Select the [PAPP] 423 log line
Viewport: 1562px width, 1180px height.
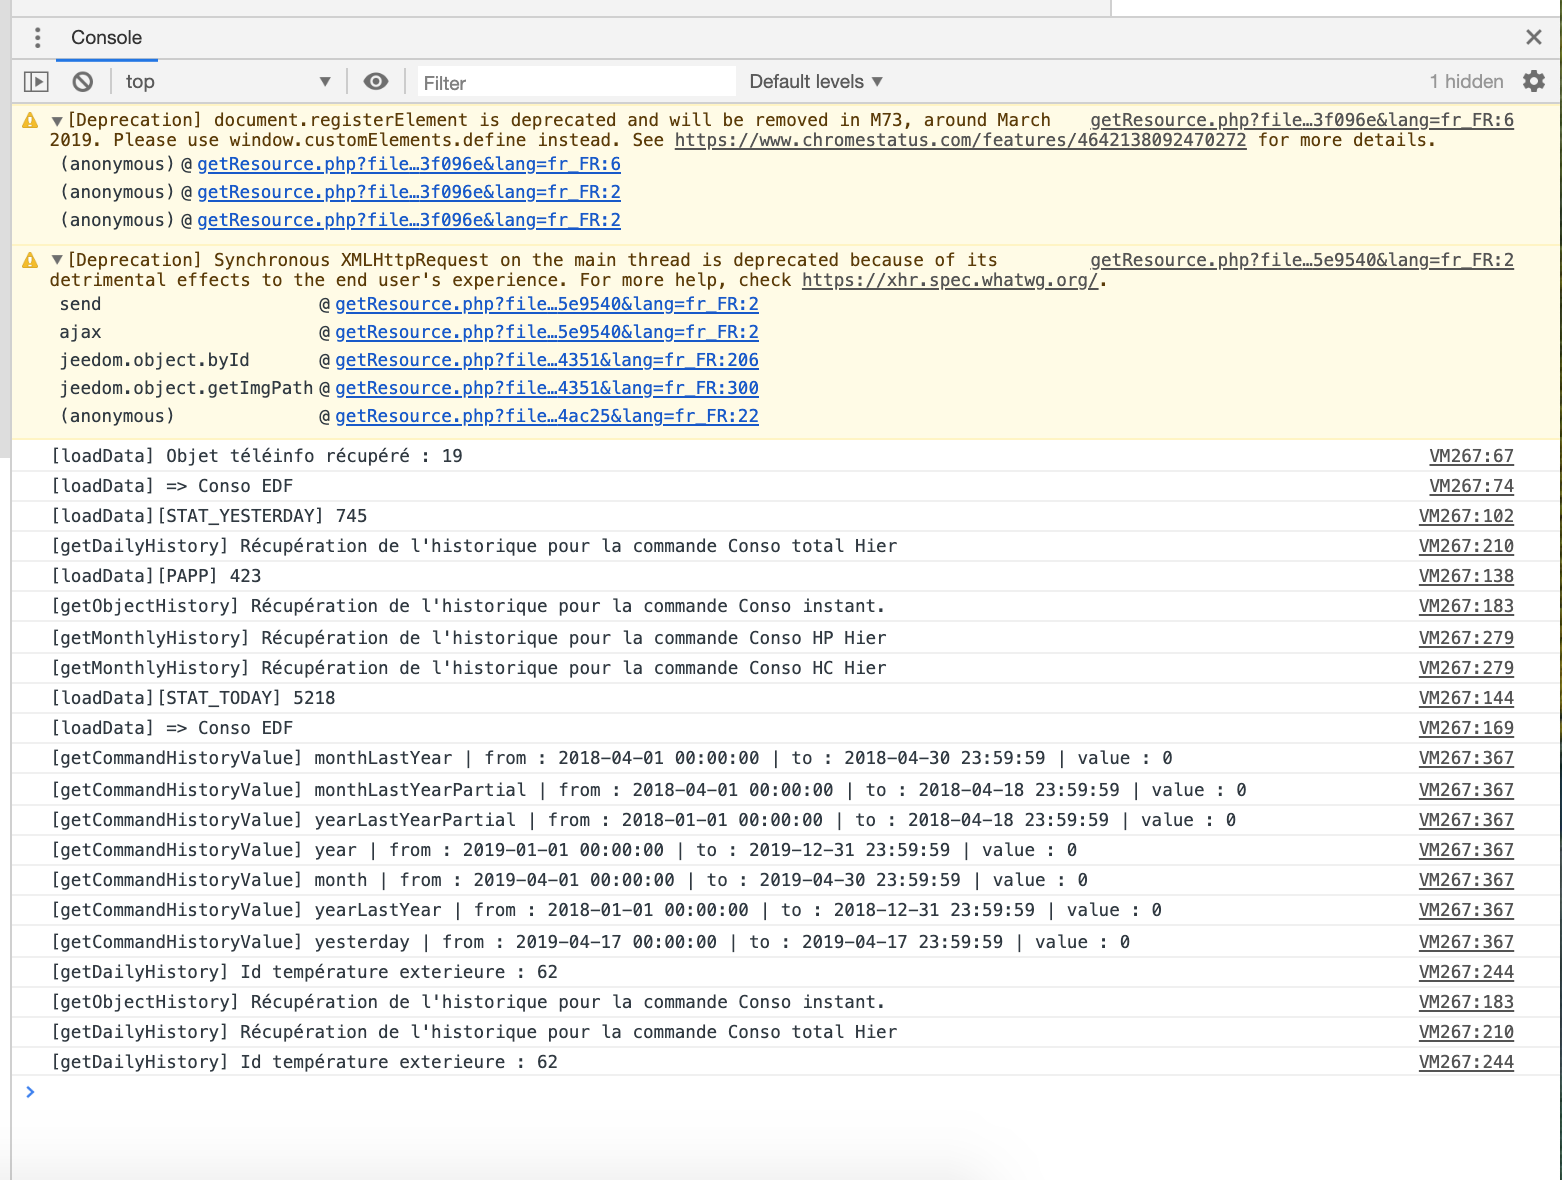156,576
